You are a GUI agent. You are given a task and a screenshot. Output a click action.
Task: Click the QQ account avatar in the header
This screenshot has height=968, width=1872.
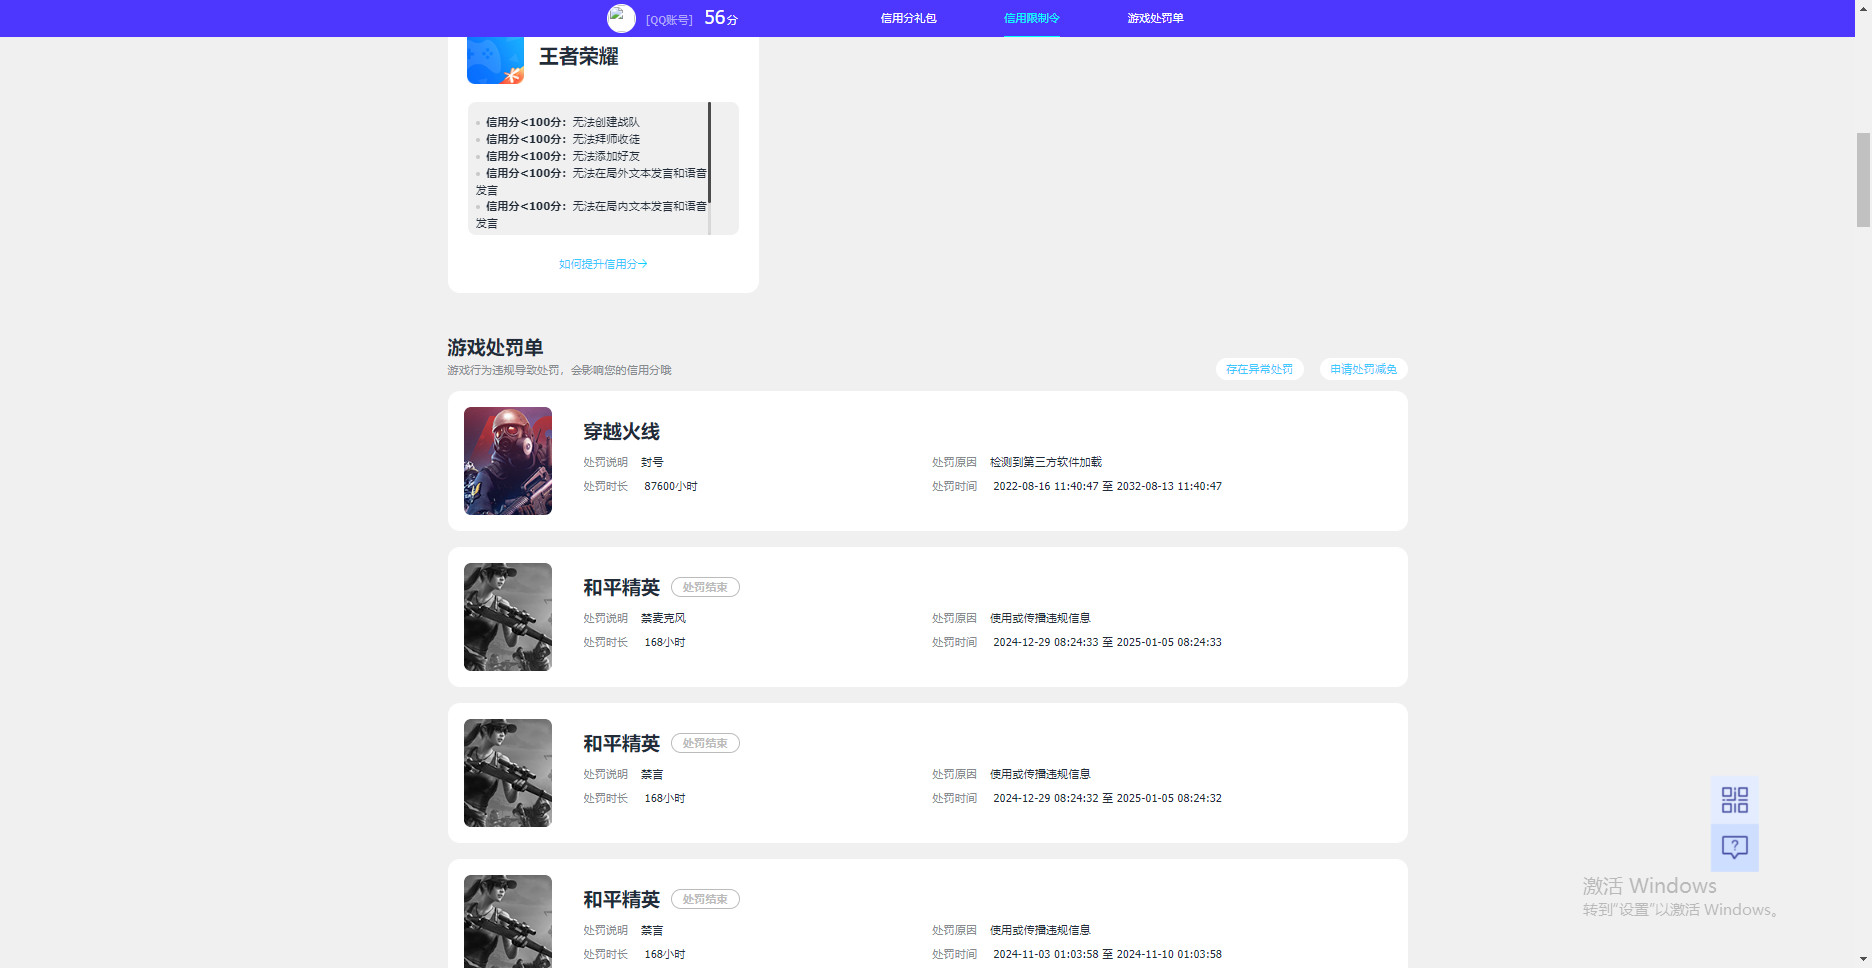621,18
